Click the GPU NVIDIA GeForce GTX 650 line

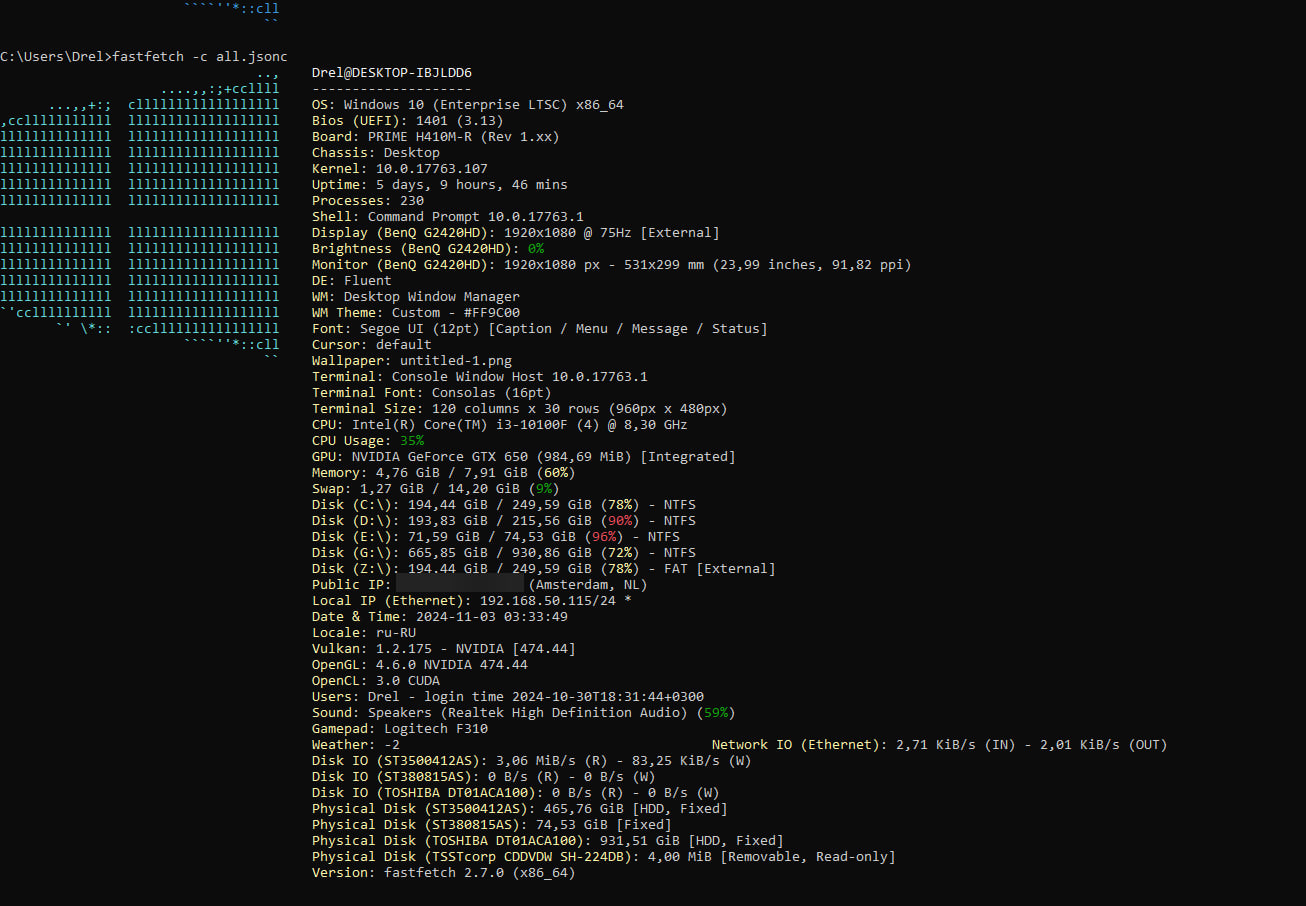523,457
